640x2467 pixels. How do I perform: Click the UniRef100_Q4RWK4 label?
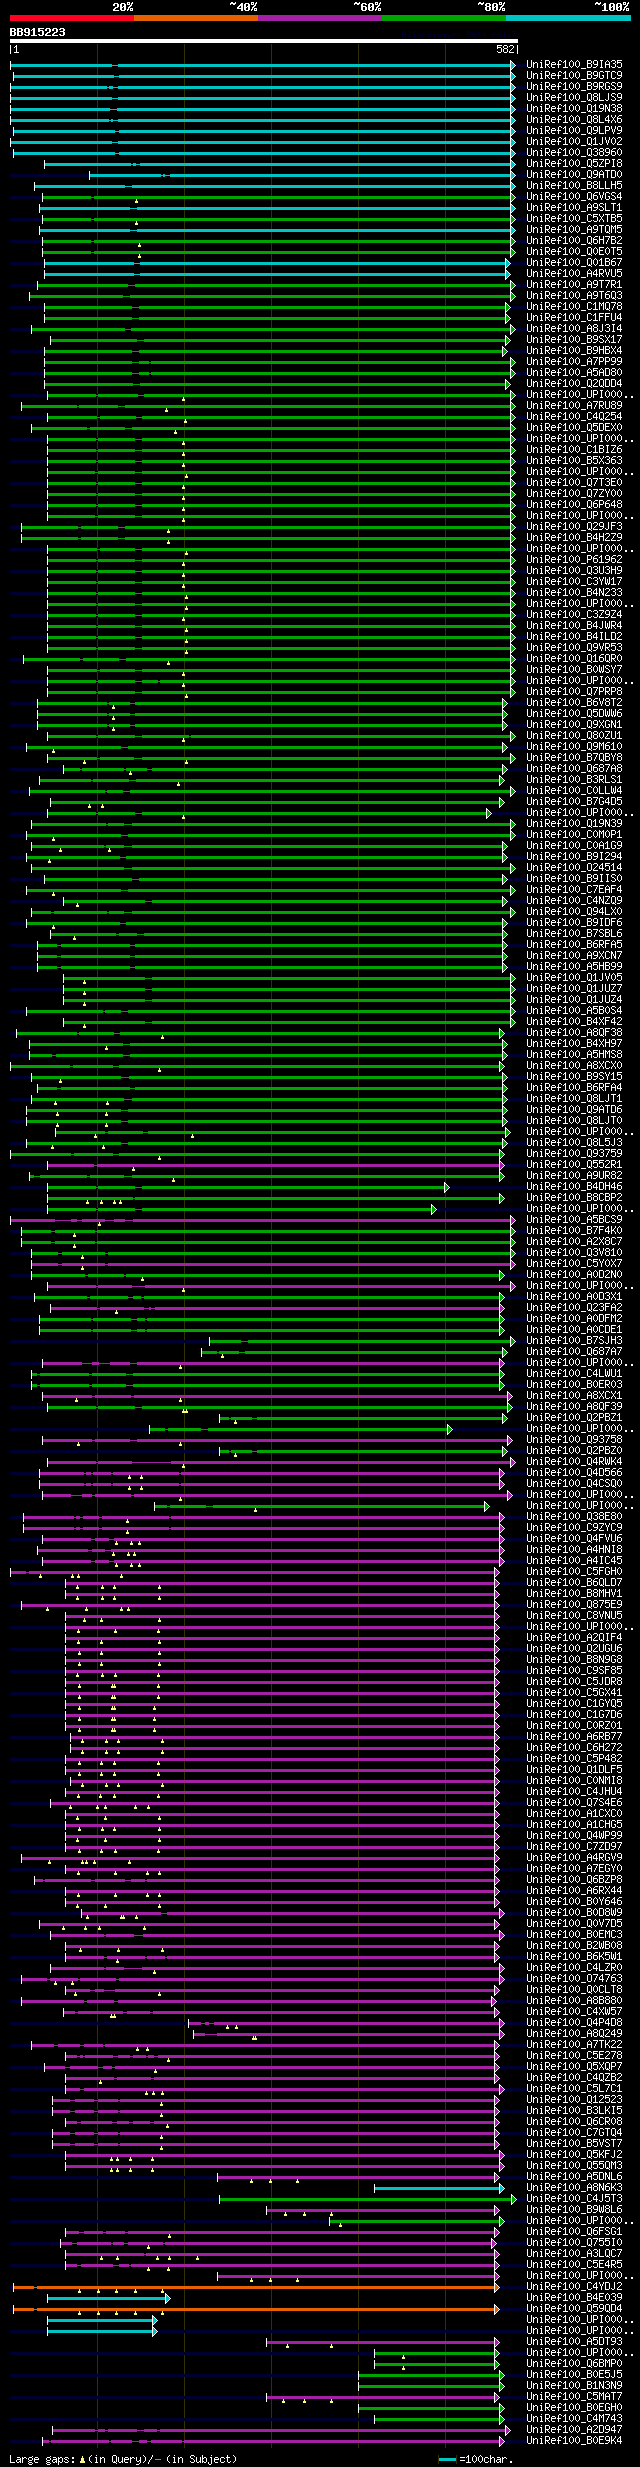pyautogui.click(x=574, y=1462)
